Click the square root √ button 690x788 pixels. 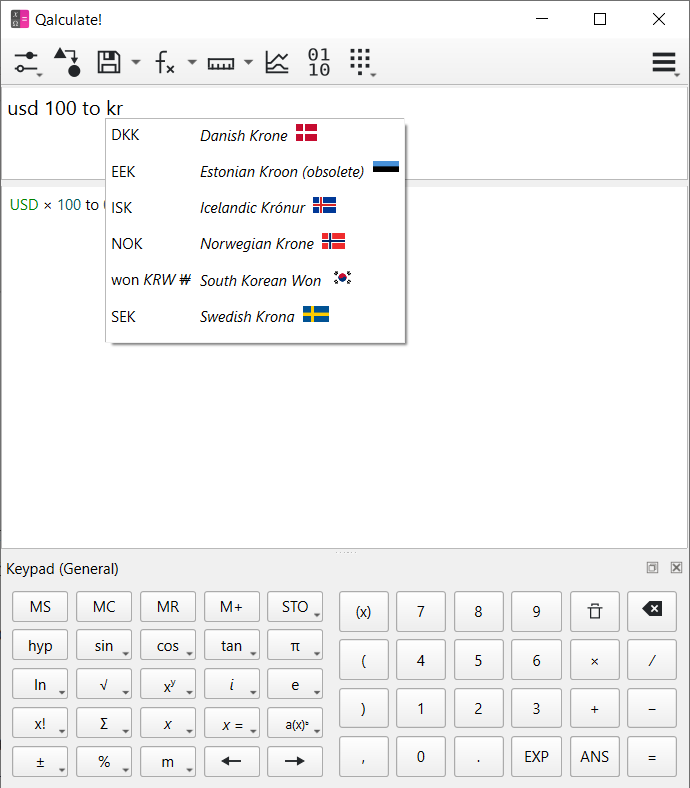point(104,684)
